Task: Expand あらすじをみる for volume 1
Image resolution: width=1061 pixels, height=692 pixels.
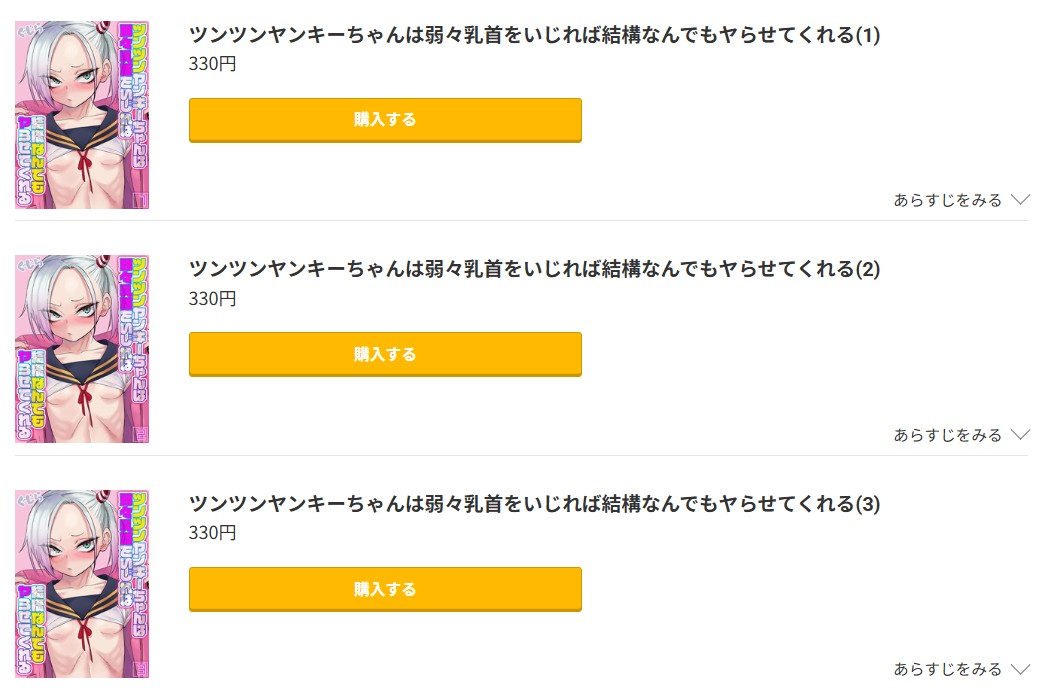Action: click(947, 200)
